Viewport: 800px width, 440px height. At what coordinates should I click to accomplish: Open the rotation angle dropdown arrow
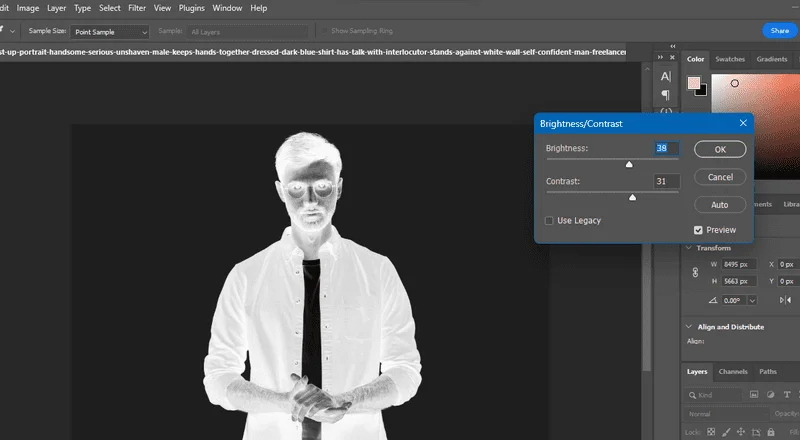(x=752, y=300)
